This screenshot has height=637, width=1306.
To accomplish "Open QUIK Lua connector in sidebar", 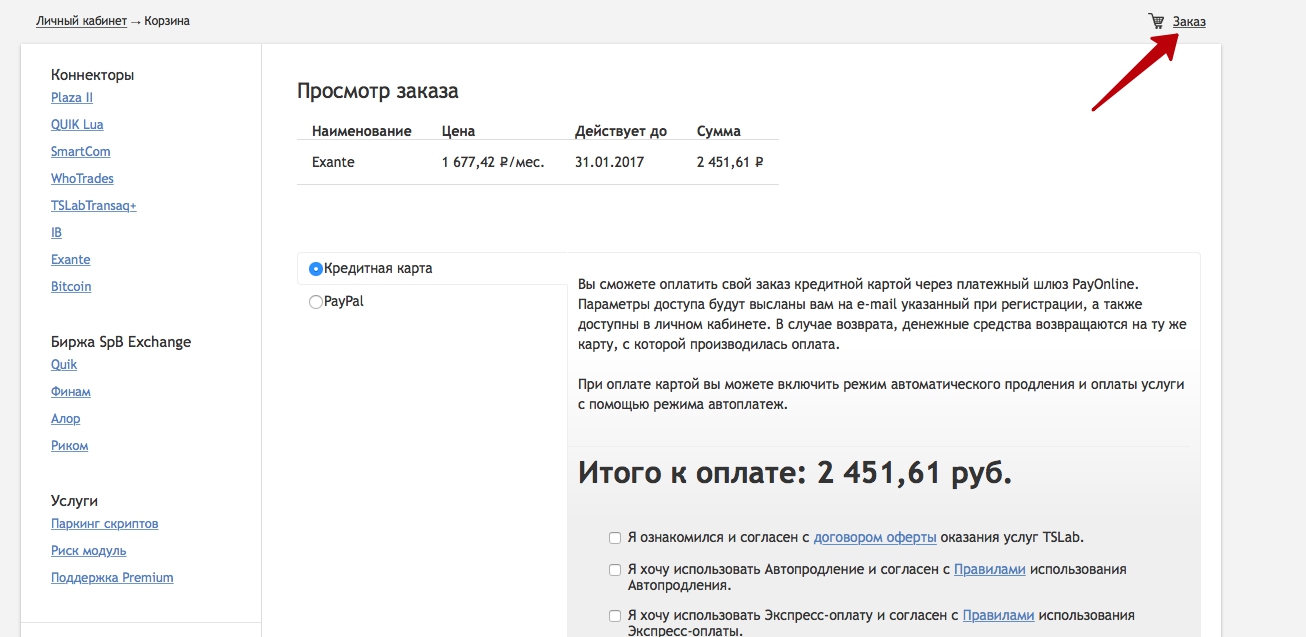I will [77, 125].
